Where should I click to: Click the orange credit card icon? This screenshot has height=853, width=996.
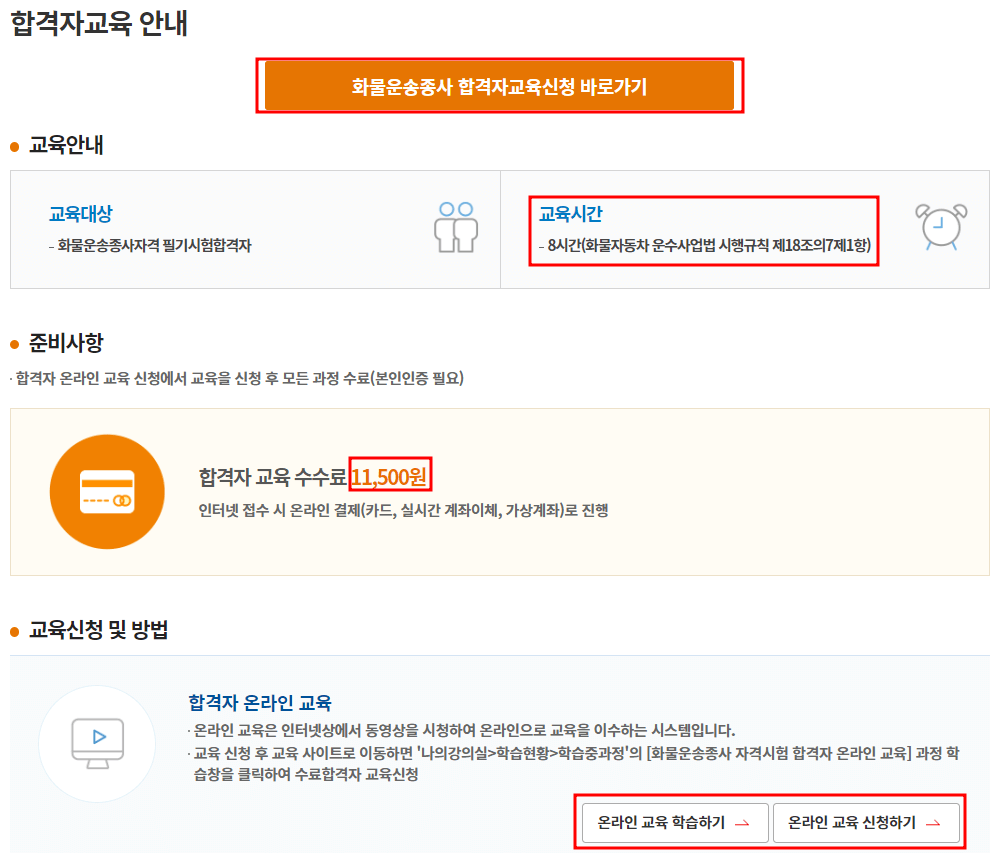click(107, 491)
